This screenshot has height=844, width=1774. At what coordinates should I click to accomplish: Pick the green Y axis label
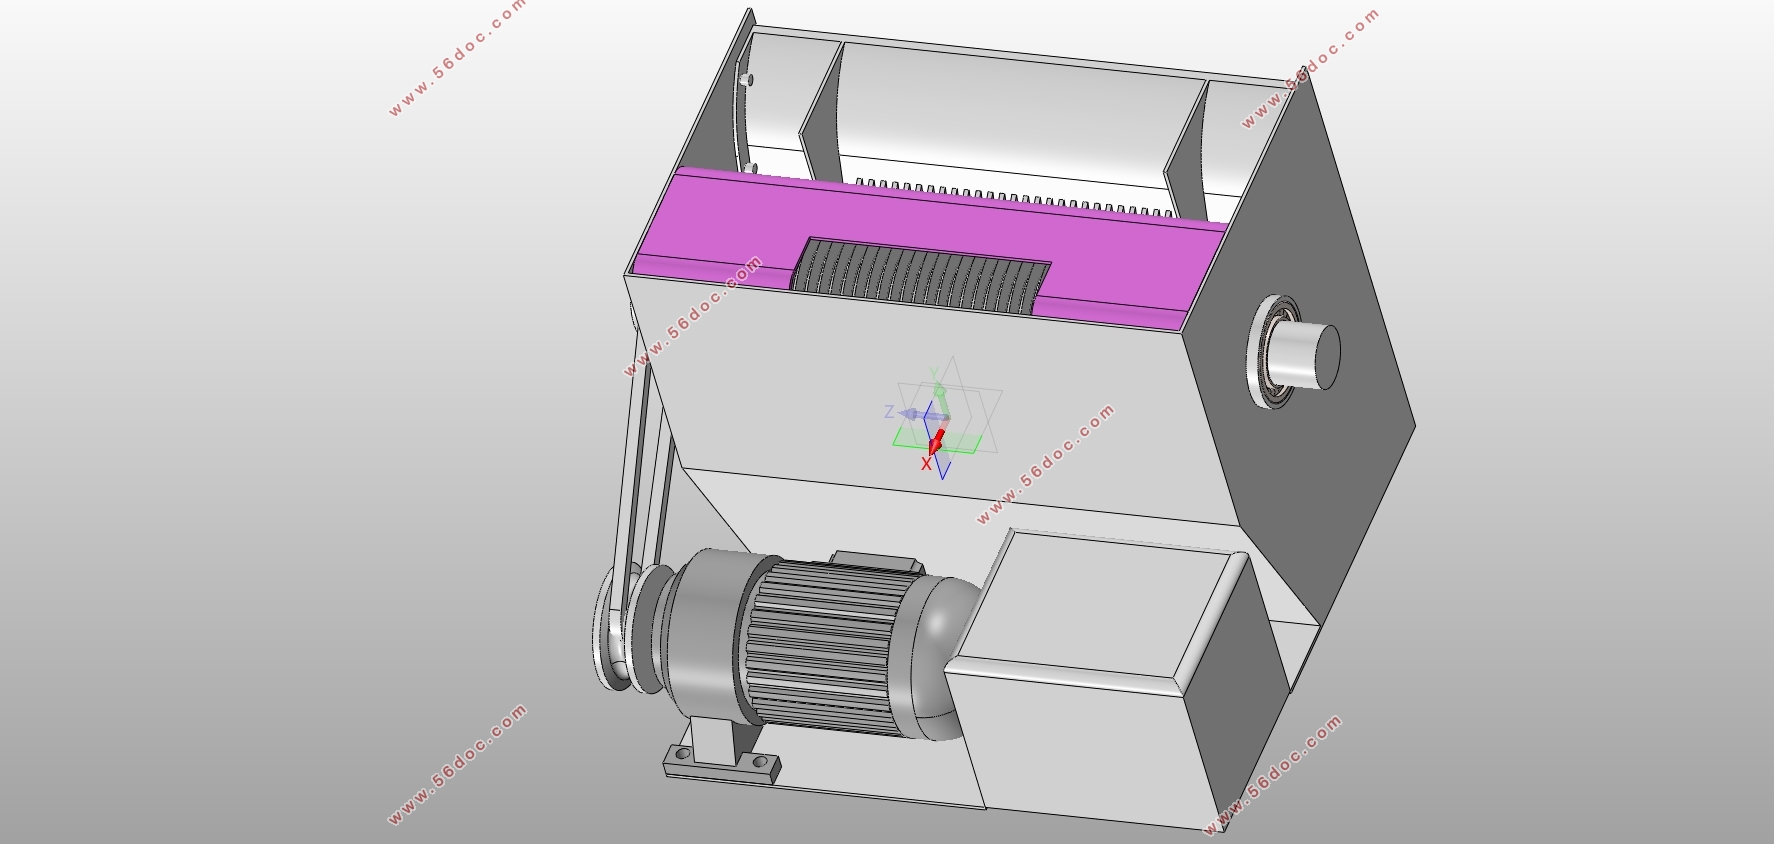[x=935, y=375]
